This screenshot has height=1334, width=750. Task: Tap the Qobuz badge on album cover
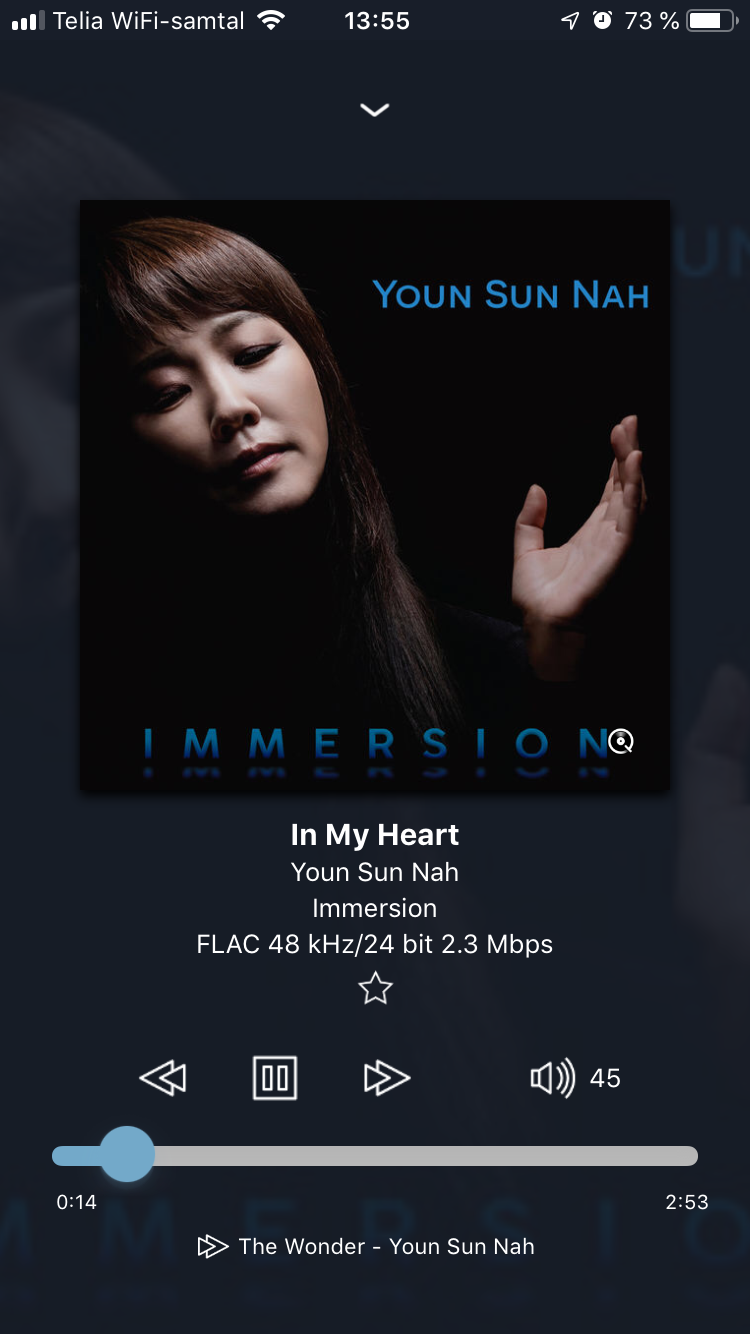click(x=621, y=741)
